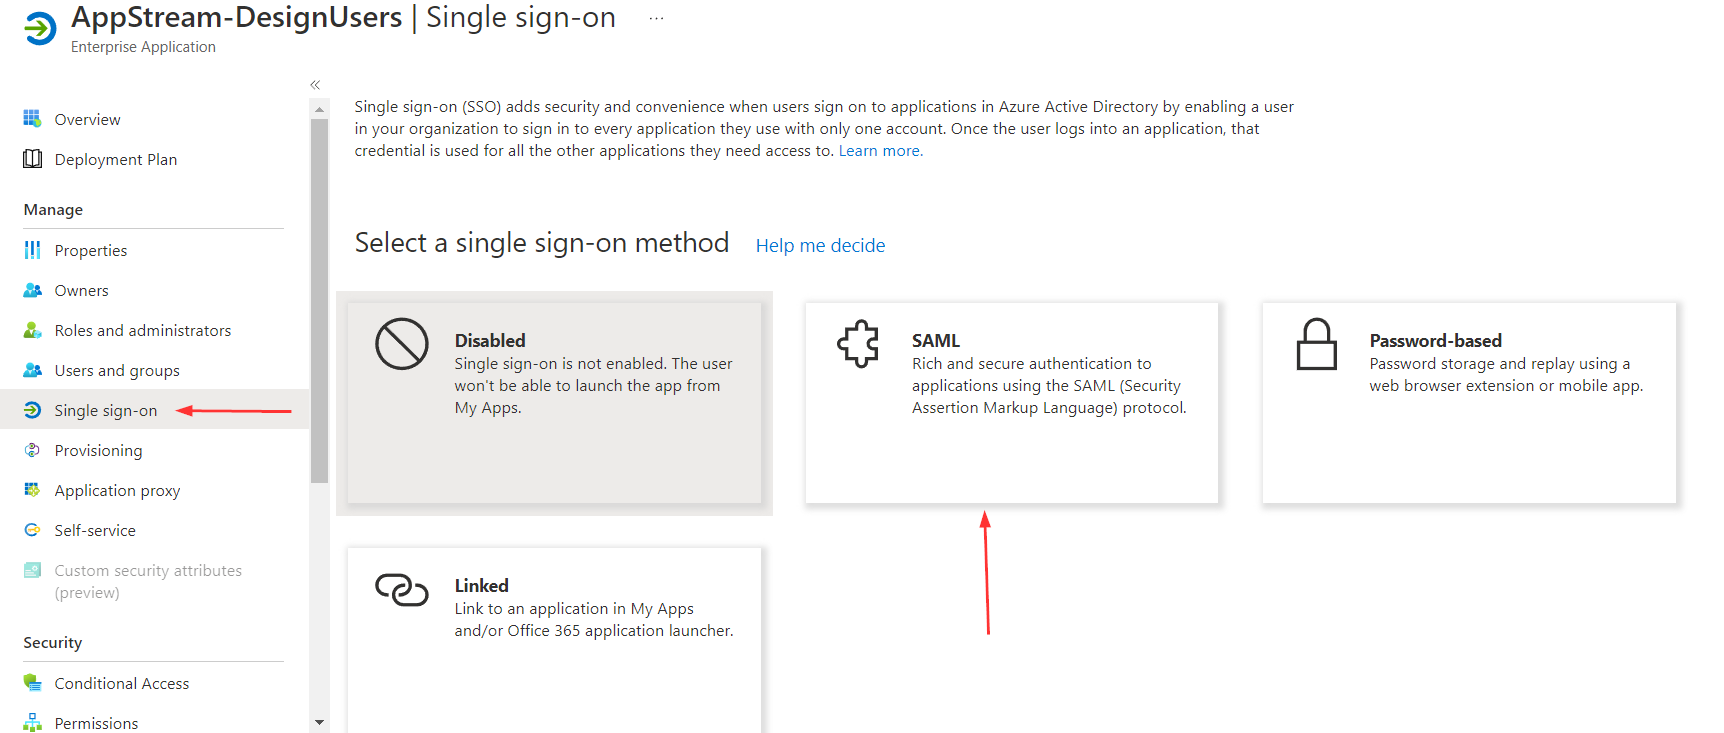Select the Self-service icon

coord(32,530)
